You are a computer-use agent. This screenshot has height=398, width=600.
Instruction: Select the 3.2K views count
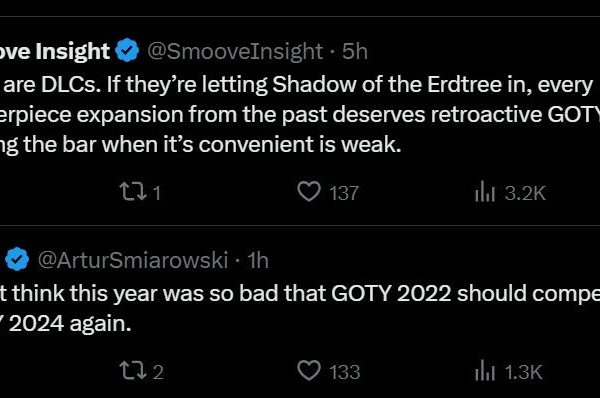[x=525, y=193]
